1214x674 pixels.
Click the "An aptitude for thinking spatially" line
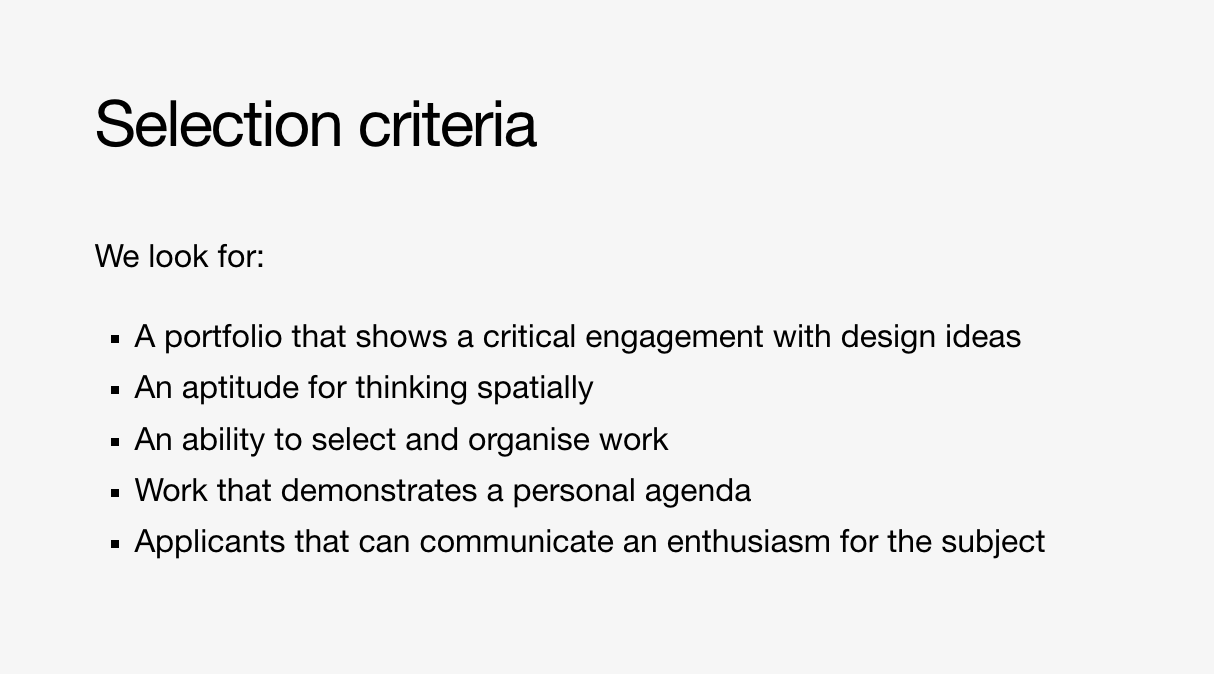click(363, 387)
